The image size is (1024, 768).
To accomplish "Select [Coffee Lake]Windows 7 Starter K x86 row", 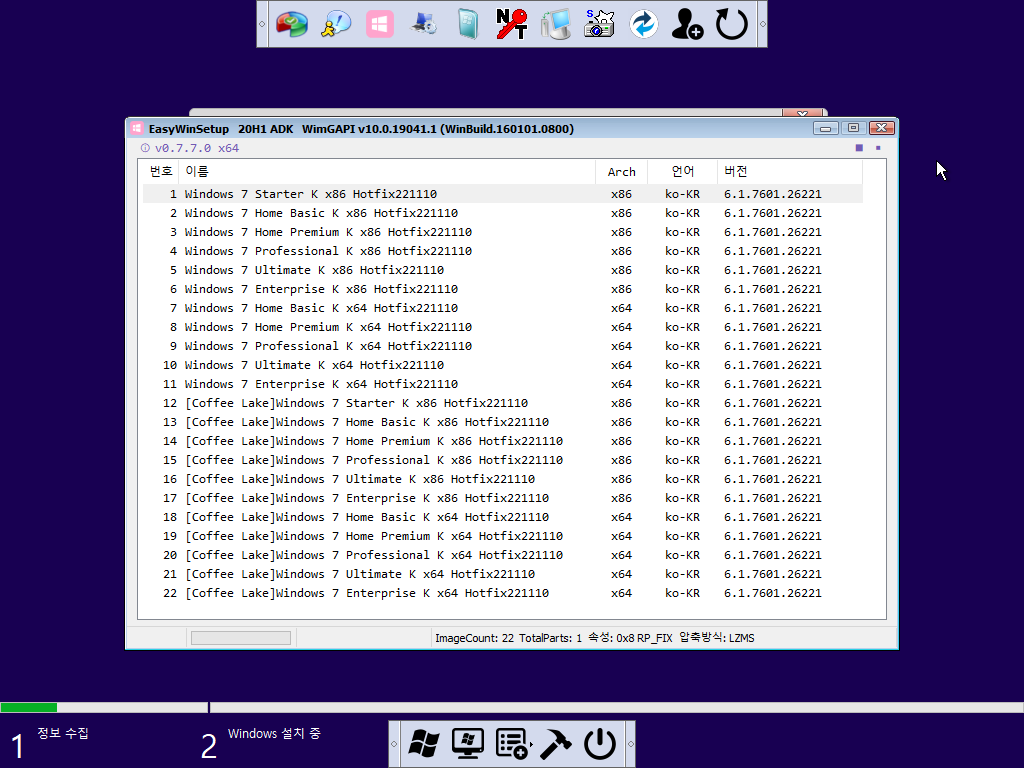I will click(x=503, y=403).
